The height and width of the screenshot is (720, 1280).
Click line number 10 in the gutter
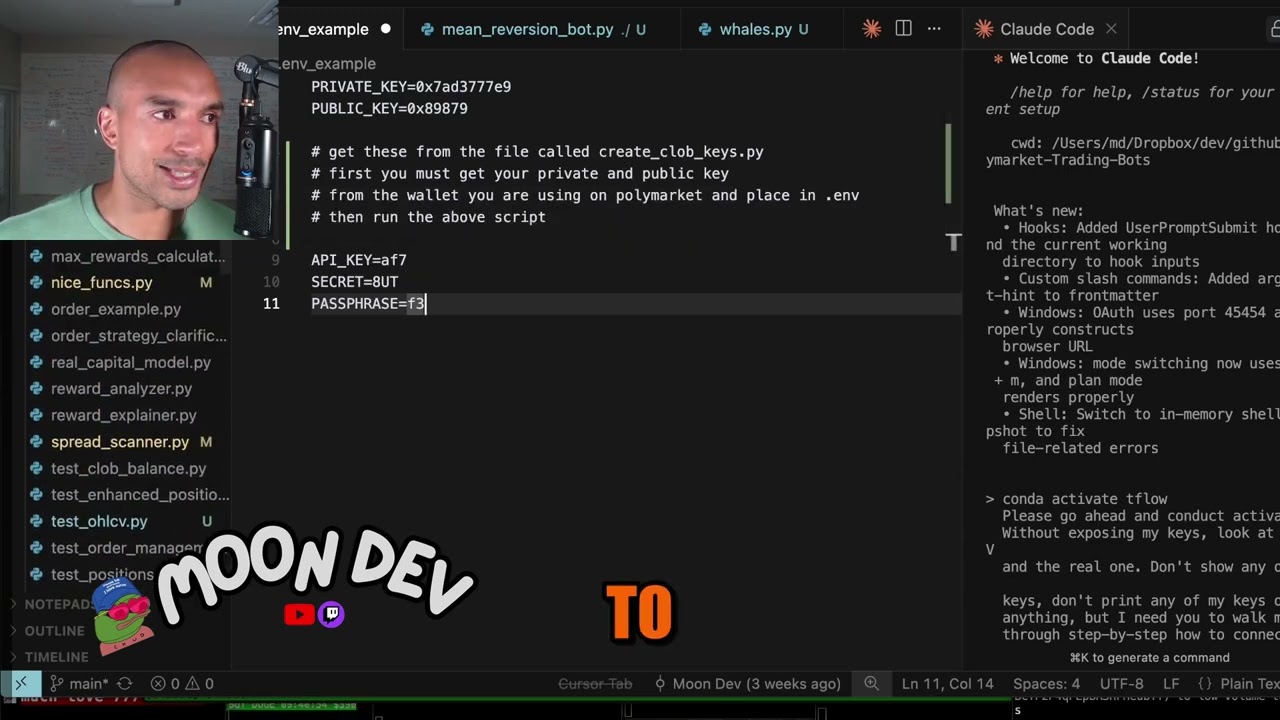click(x=271, y=282)
